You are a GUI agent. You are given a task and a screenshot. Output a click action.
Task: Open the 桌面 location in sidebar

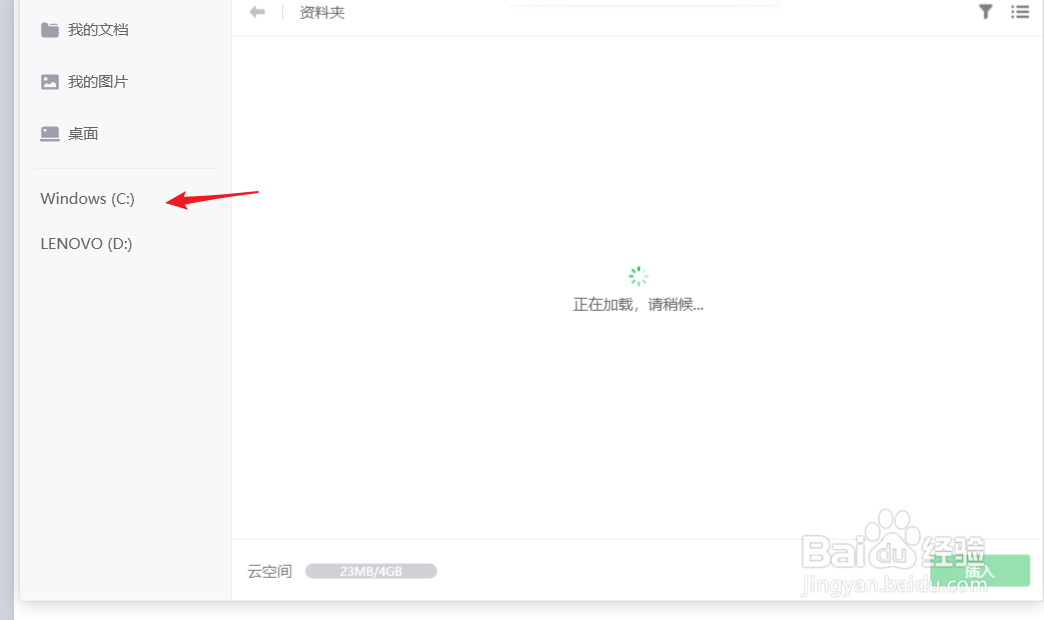(x=84, y=133)
